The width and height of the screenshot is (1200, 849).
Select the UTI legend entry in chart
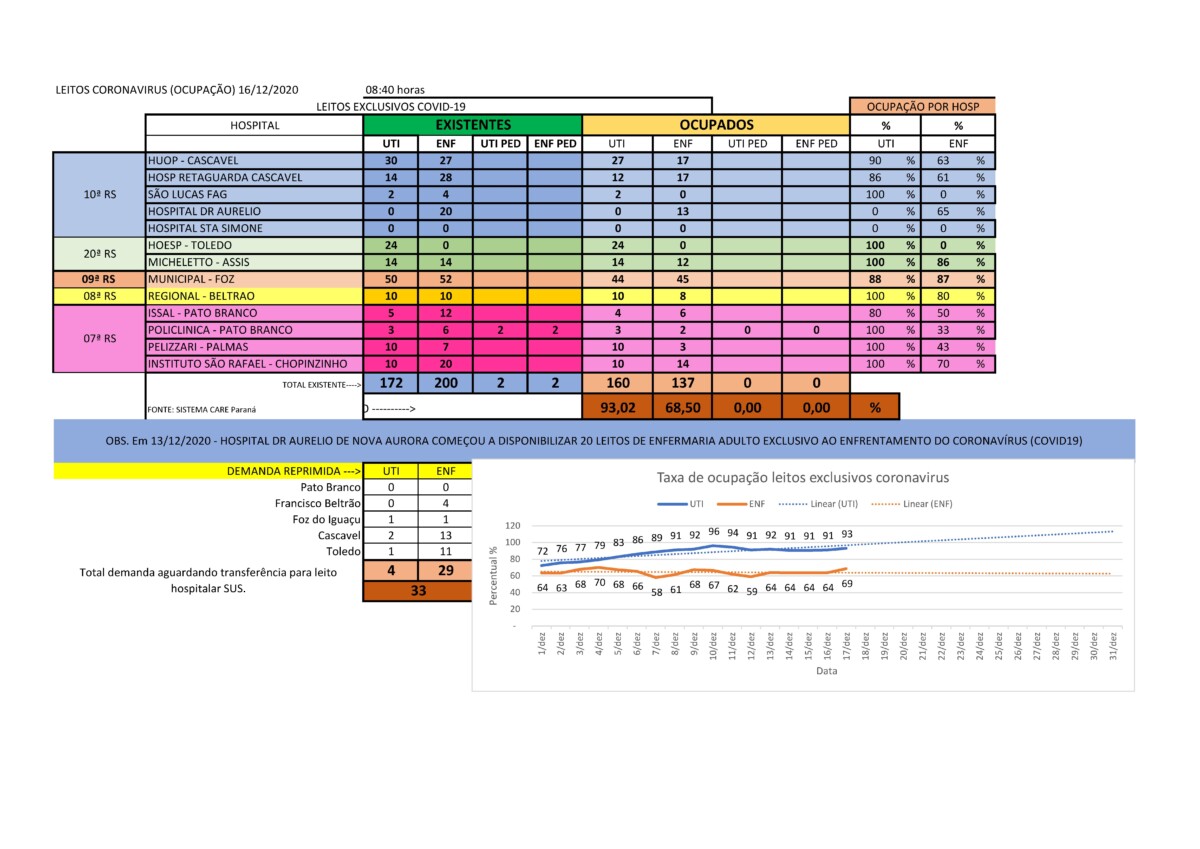(684, 504)
